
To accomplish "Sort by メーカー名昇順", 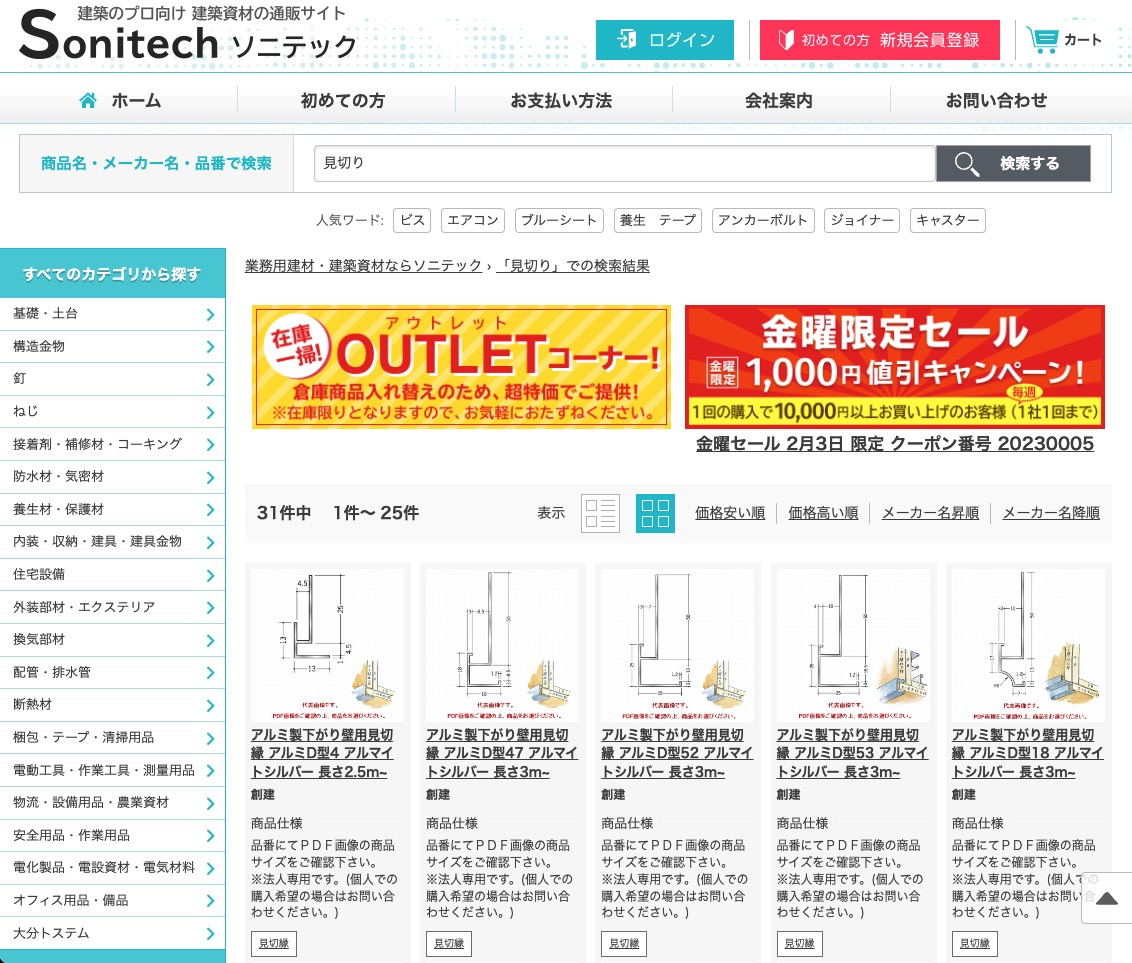I will [930, 513].
